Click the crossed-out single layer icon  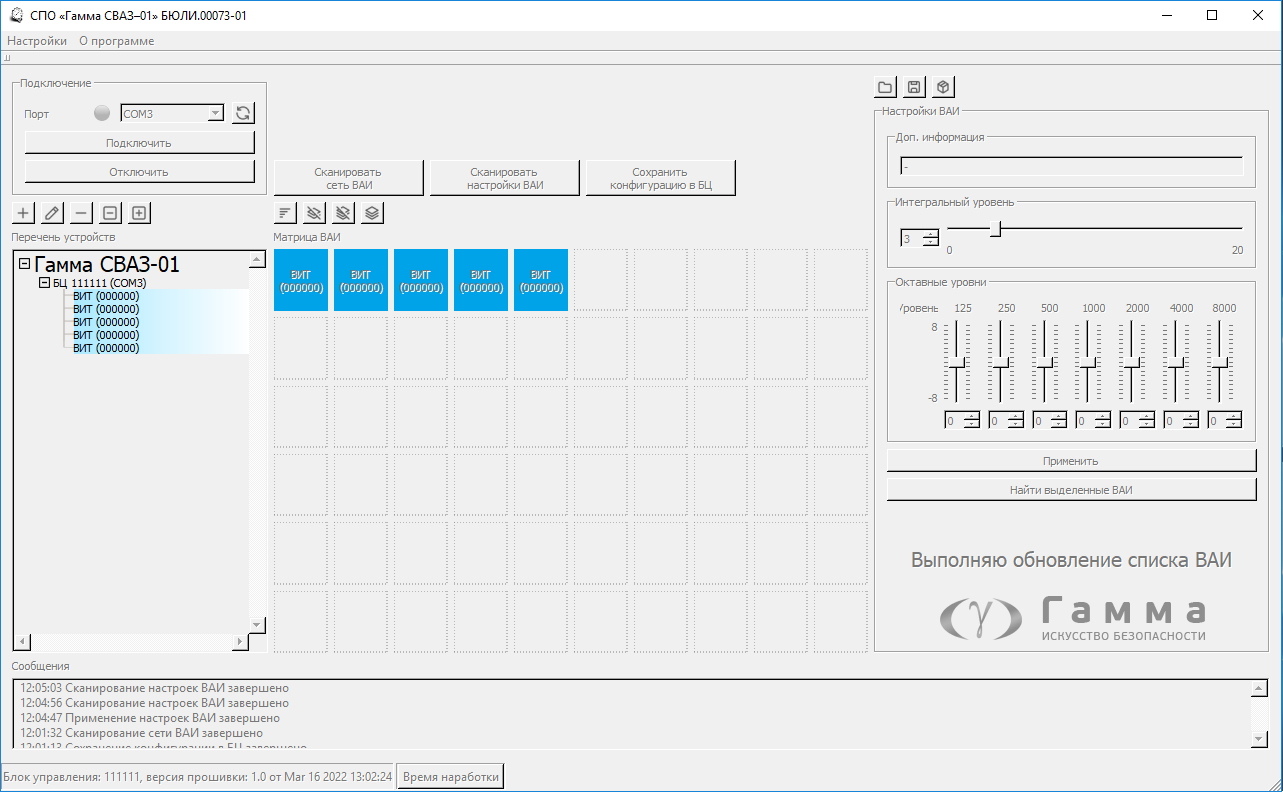315,212
